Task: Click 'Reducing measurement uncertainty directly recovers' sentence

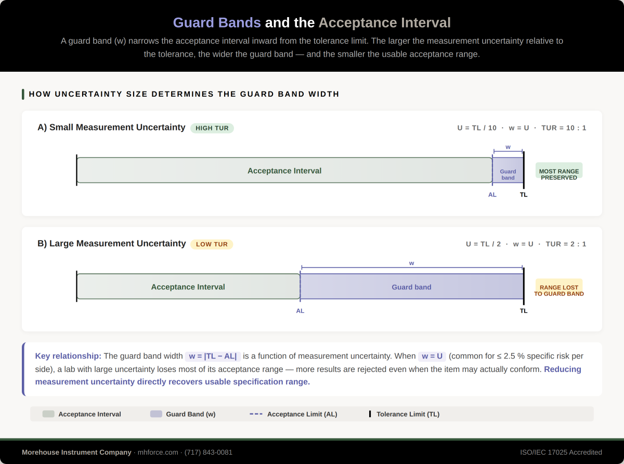Action: tap(308, 375)
